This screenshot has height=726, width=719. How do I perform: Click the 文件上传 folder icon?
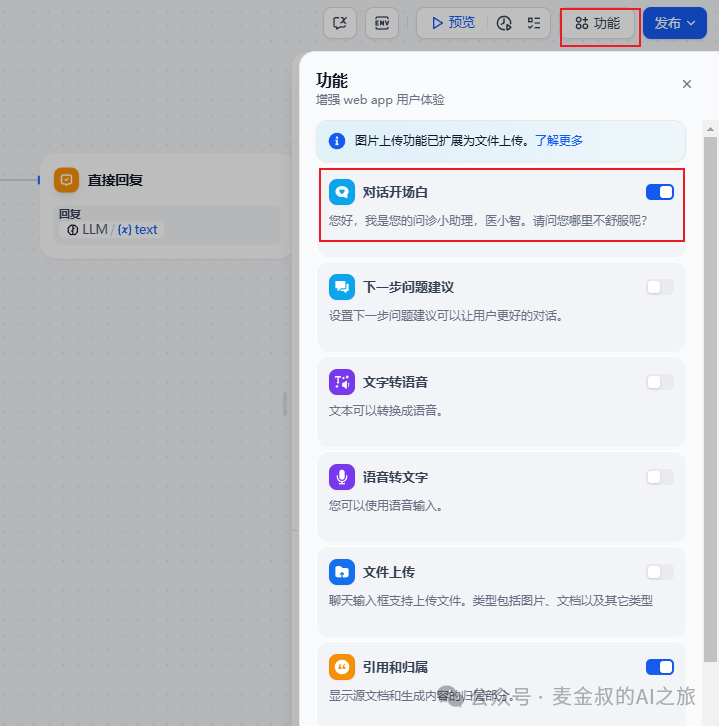point(342,572)
